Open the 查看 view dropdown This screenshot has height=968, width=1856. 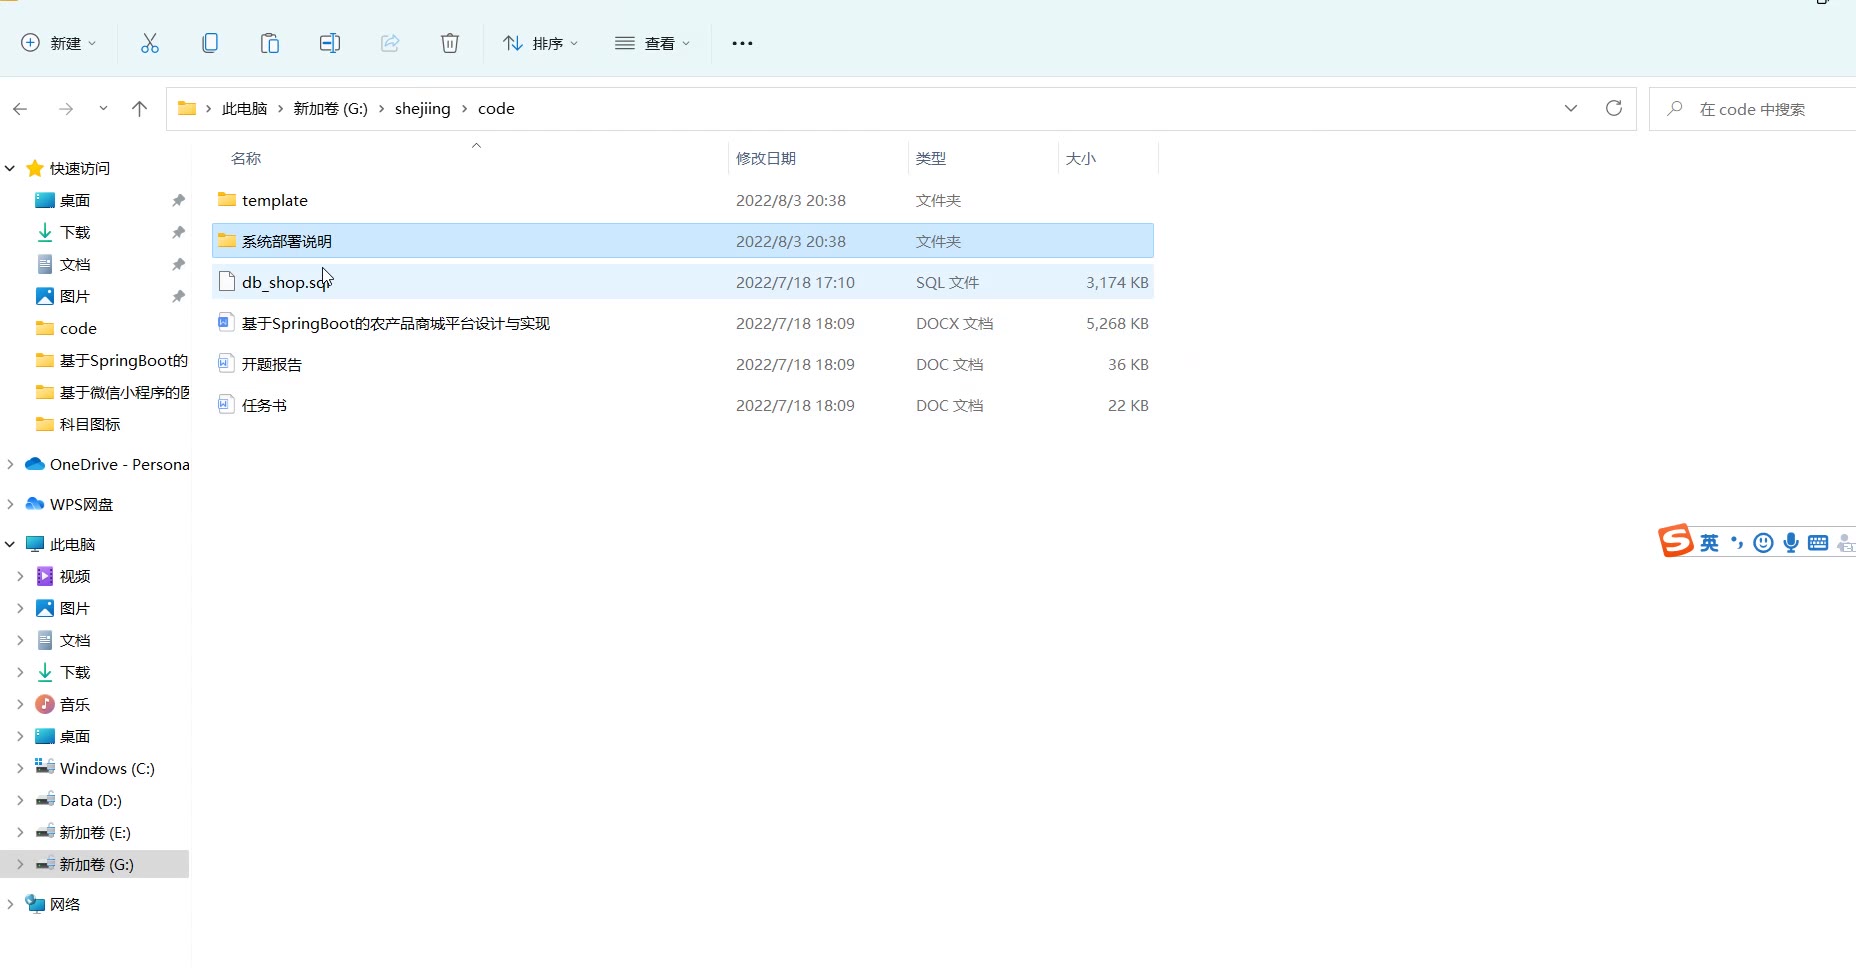(653, 43)
